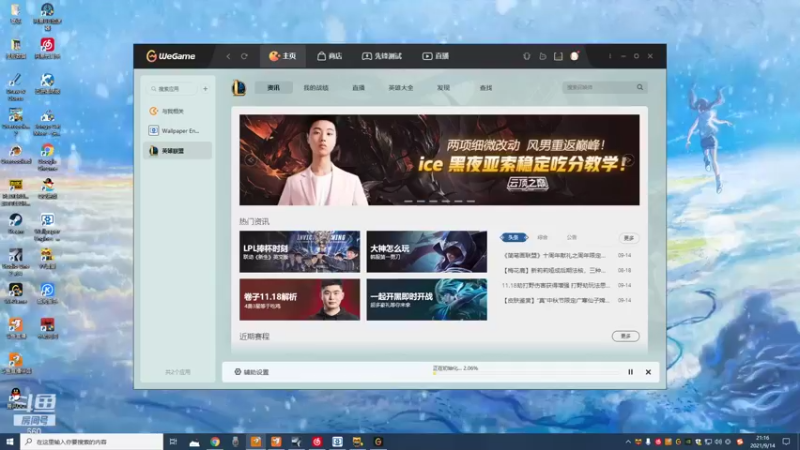Image resolution: width=800 pixels, height=450 pixels.
Task: Refresh the page with the reload icon
Action: [x=244, y=56]
